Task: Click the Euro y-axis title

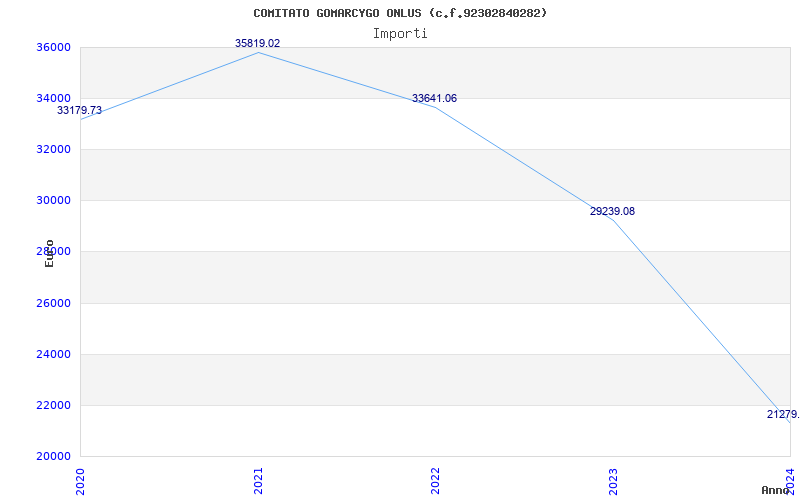Action: 49,253
